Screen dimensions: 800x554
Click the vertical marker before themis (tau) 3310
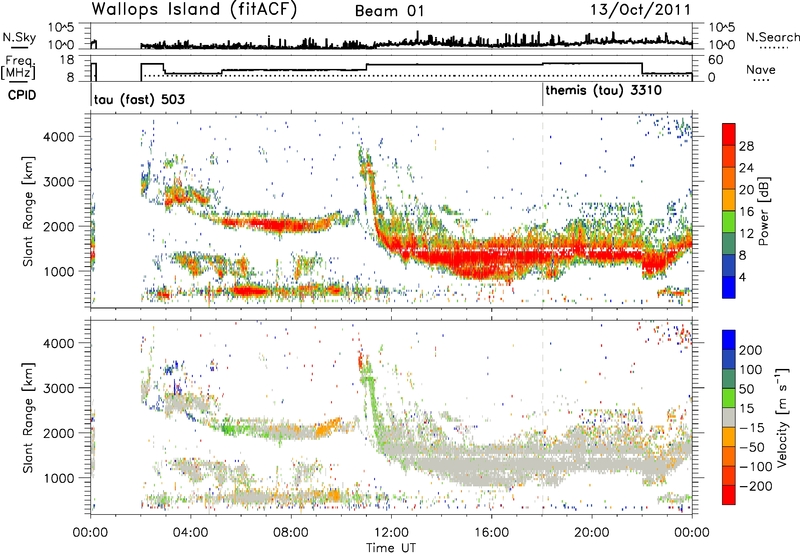tap(542, 95)
